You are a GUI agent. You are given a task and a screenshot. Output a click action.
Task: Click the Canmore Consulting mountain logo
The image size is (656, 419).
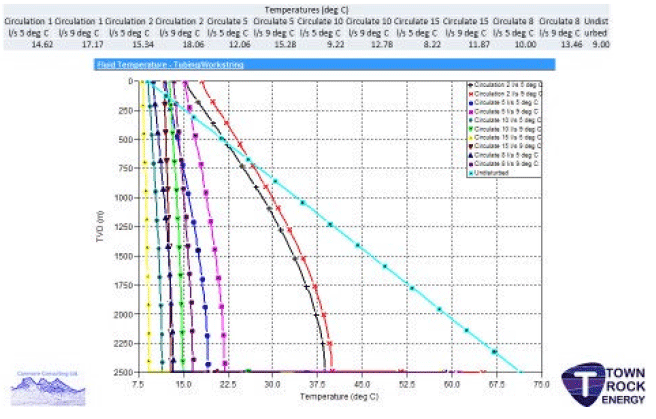[x=48, y=388]
